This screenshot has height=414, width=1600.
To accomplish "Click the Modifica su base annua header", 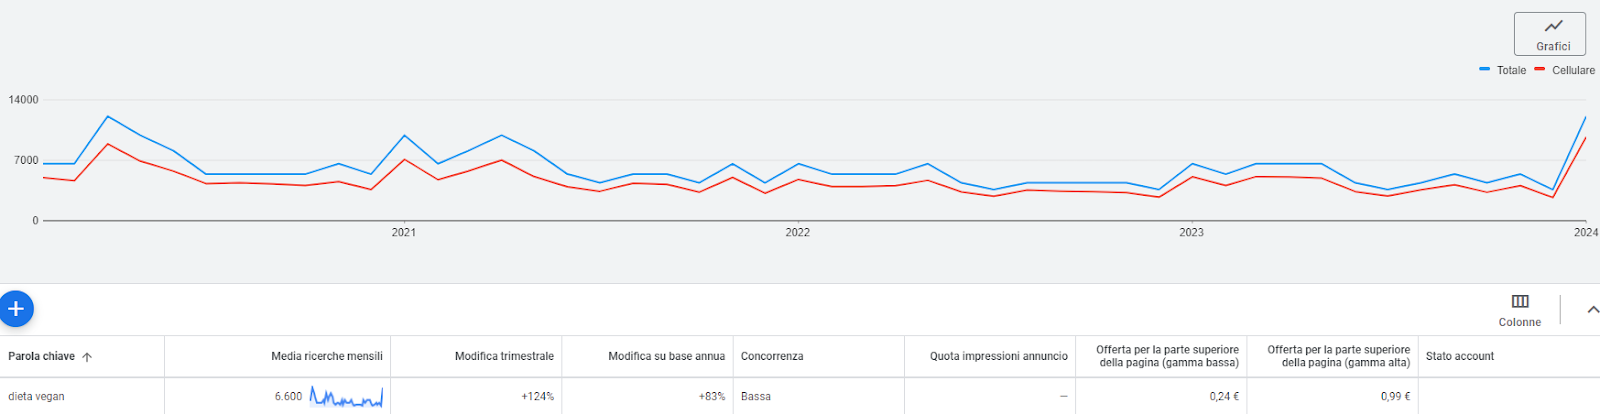I will [666, 356].
